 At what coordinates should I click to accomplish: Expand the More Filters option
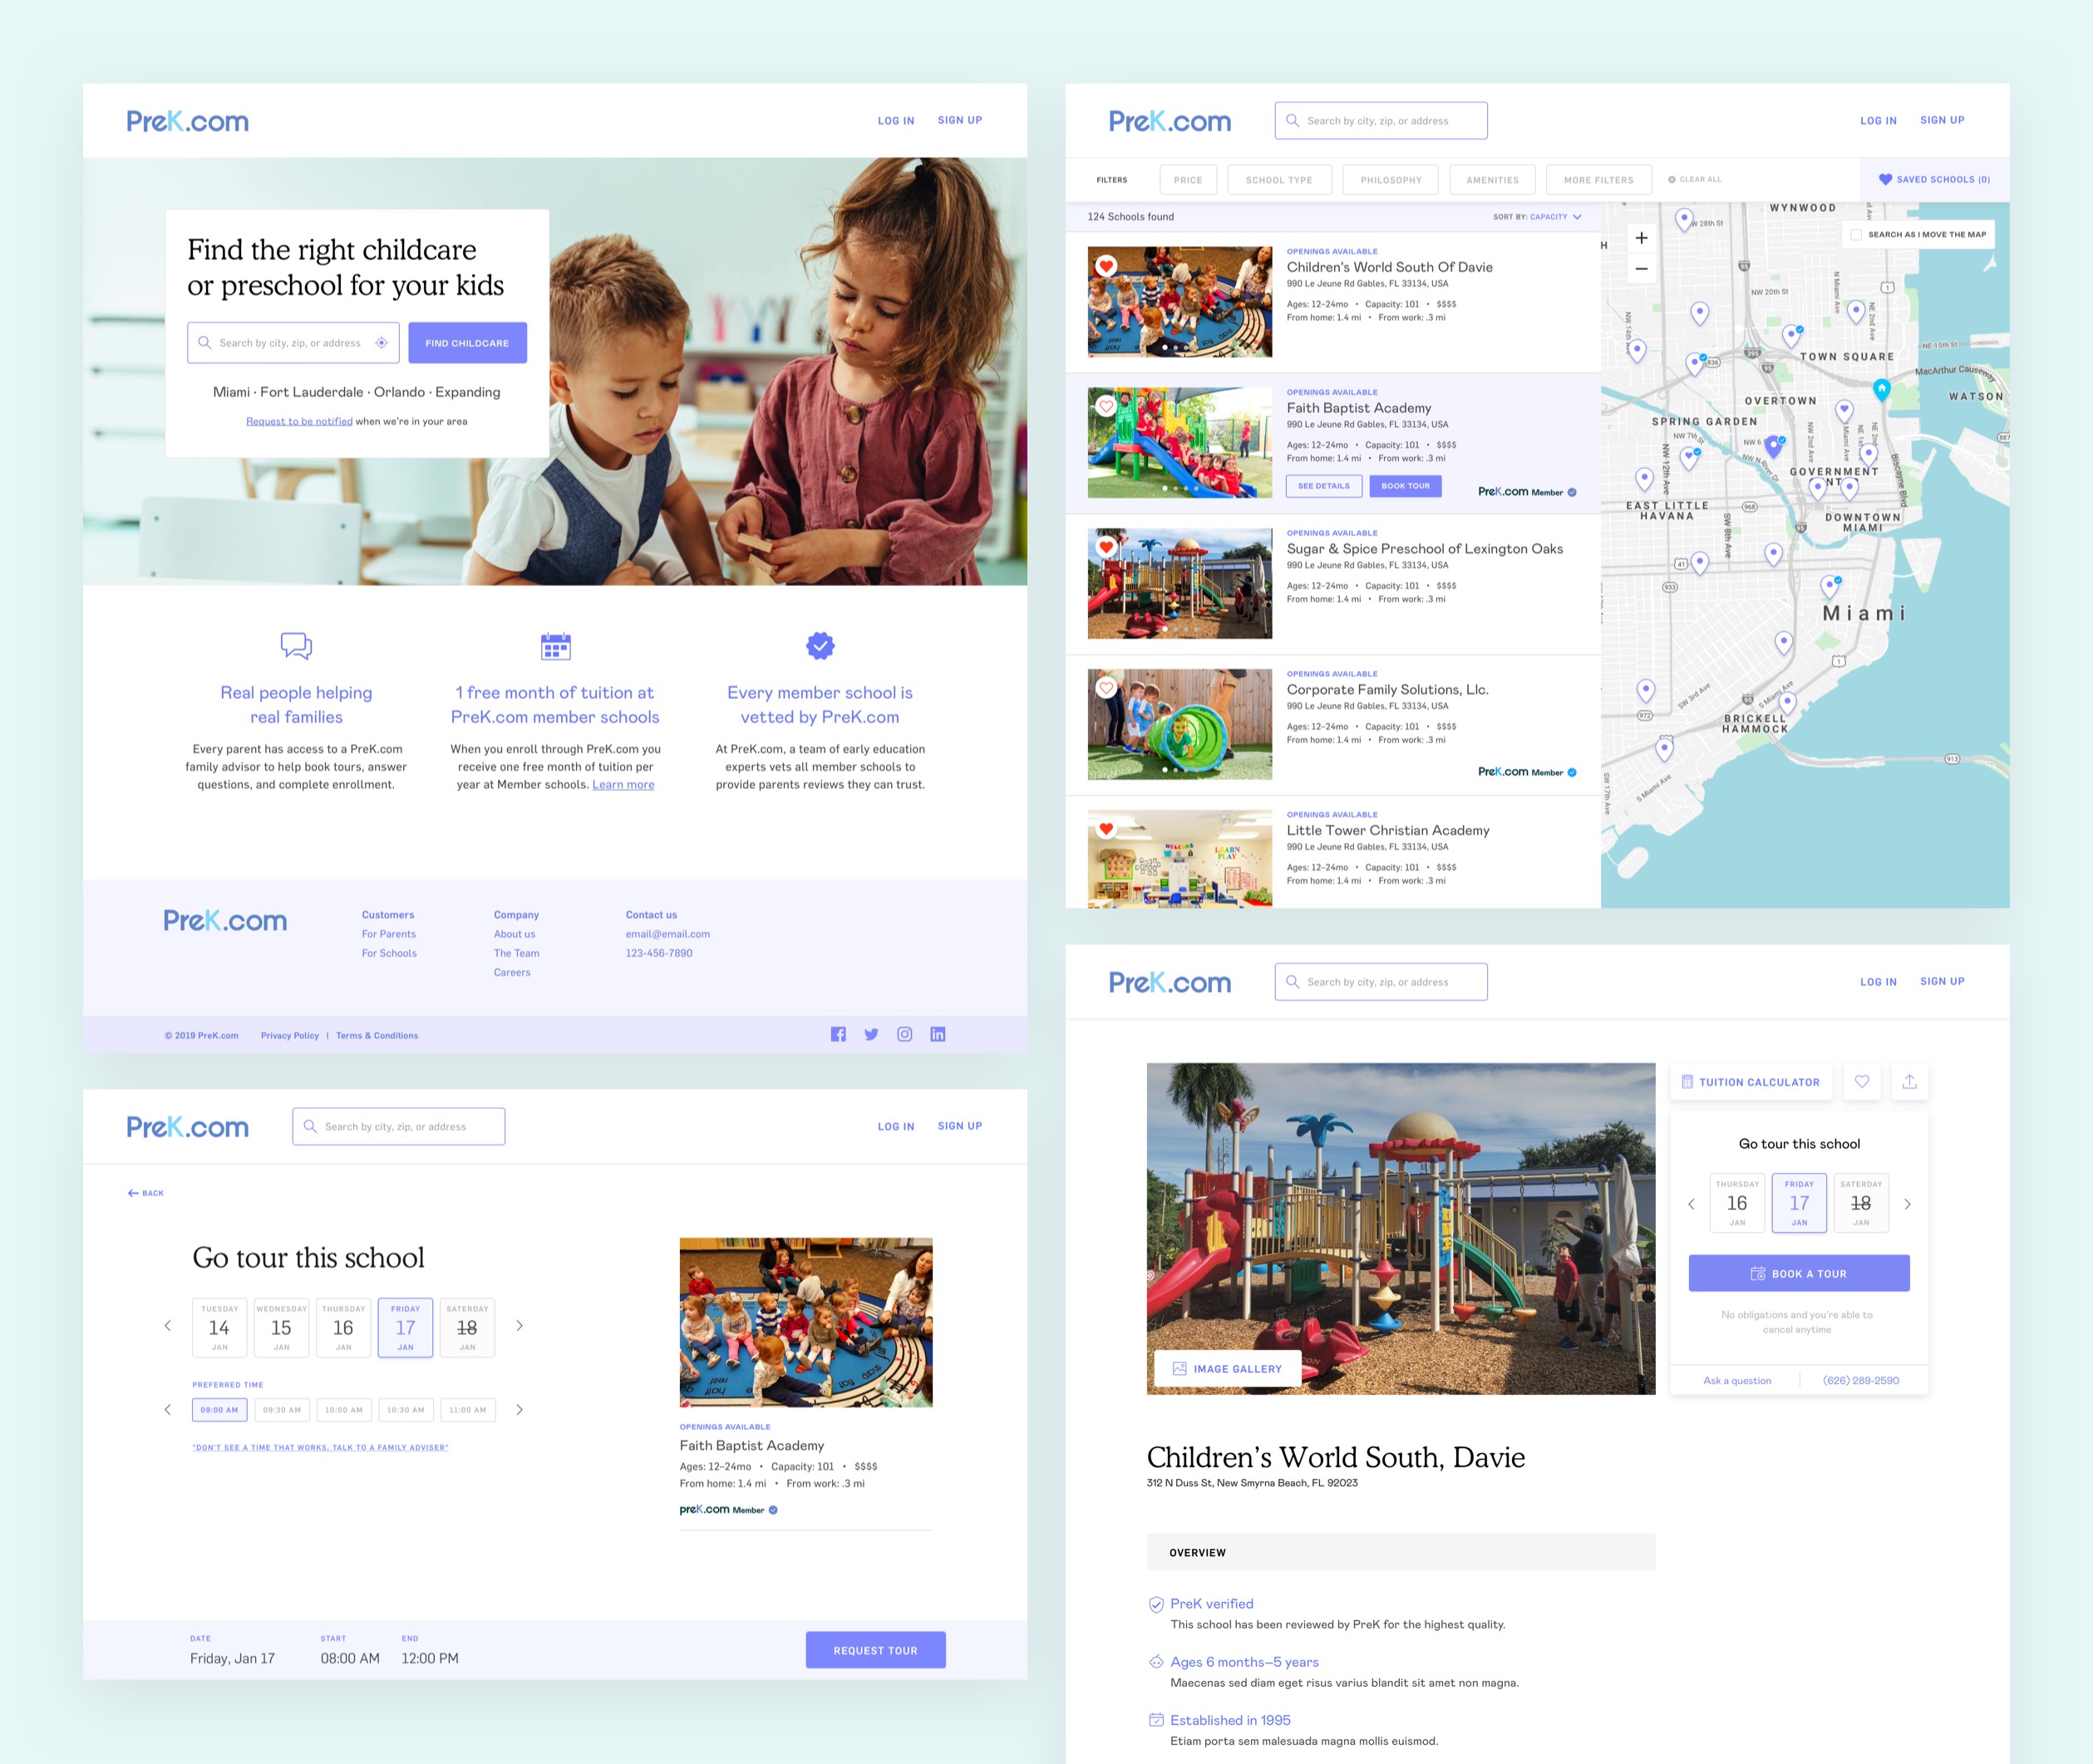click(x=1598, y=180)
